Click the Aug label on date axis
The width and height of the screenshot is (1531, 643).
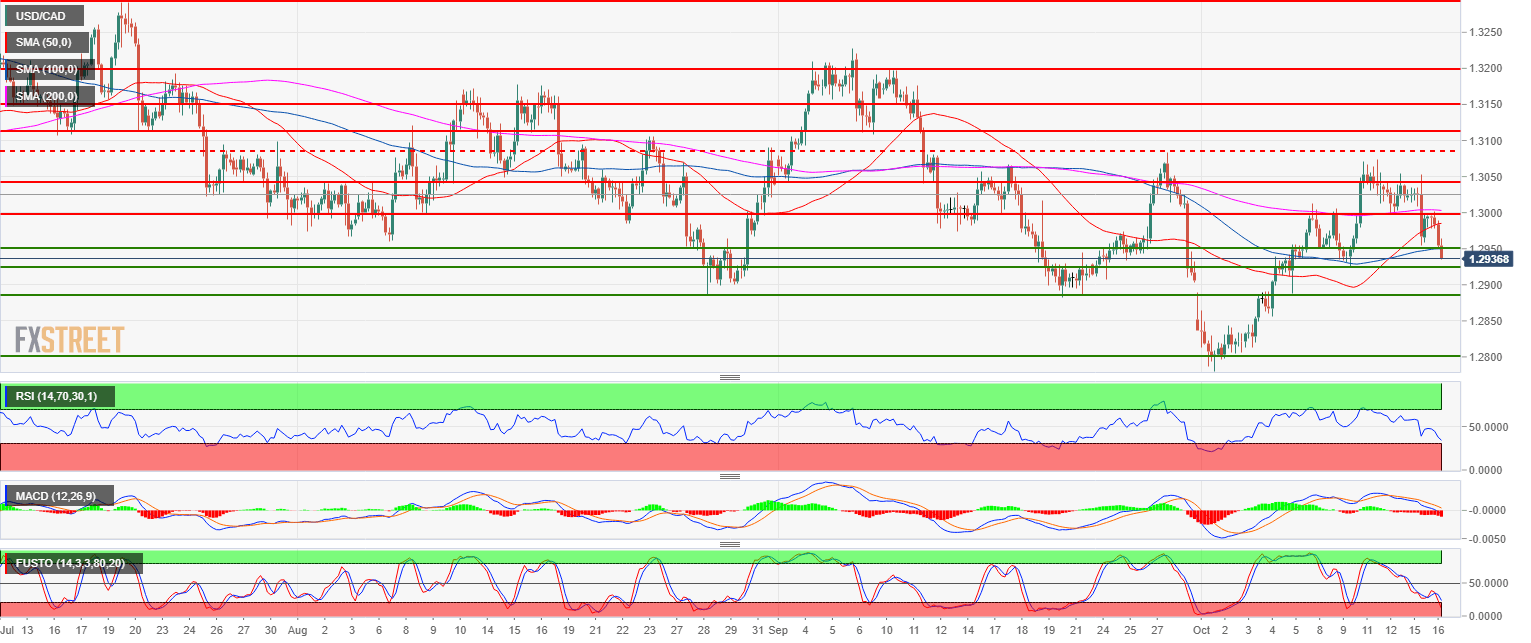296,631
